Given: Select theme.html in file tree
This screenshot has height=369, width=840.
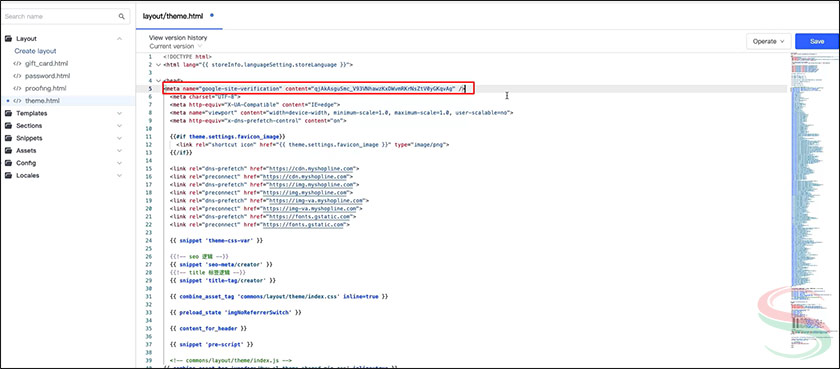Looking at the screenshot, I should (42, 101).
